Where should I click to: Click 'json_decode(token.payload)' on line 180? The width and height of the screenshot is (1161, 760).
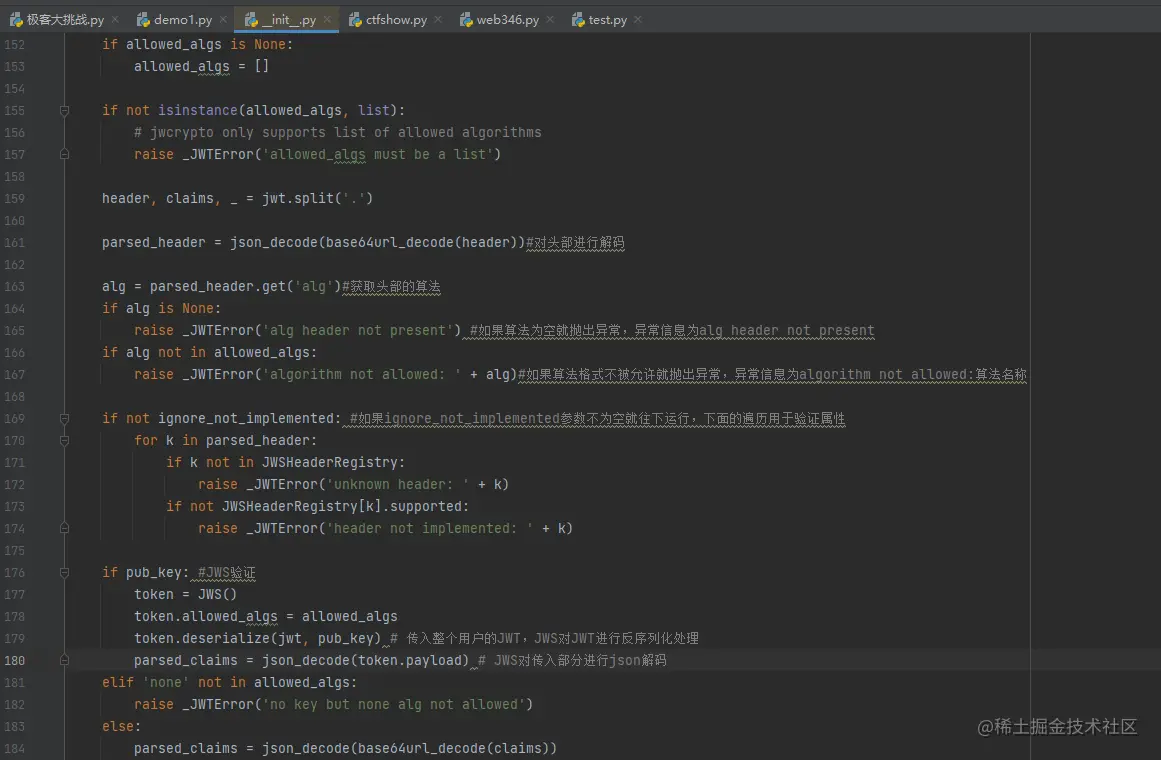(x=366, y=660)
